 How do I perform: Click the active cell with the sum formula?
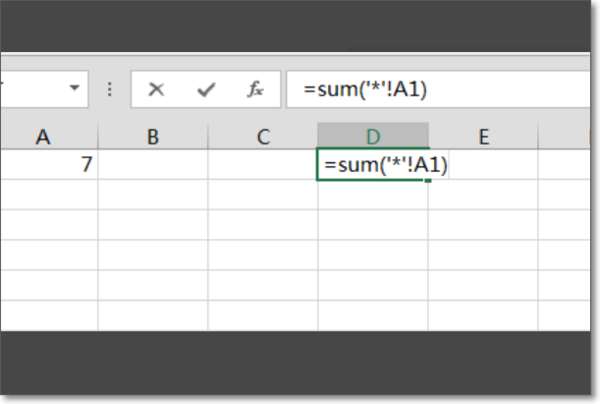click(x=373, y=165)
